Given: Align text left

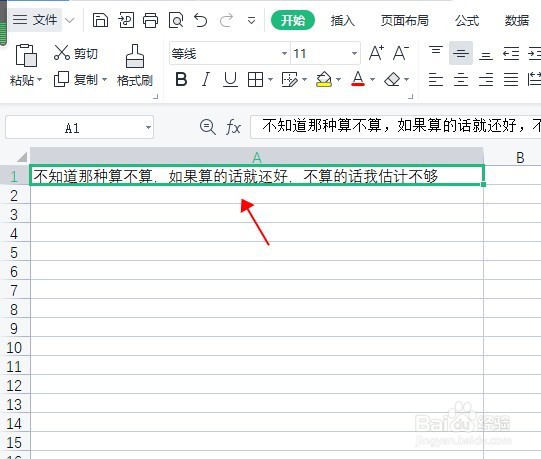Looking at the screenshot, I should pos(436,80).
